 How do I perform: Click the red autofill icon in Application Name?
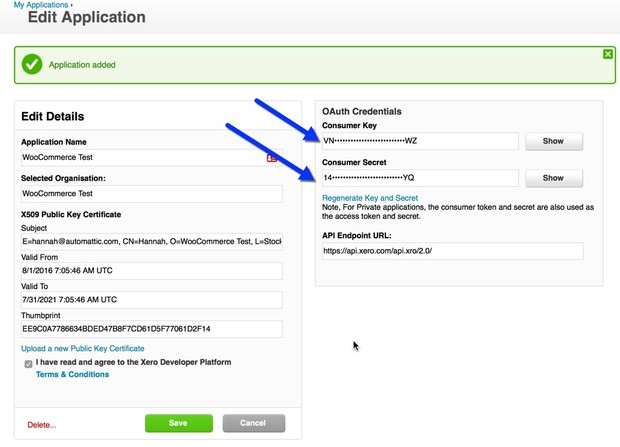[272, 158]
